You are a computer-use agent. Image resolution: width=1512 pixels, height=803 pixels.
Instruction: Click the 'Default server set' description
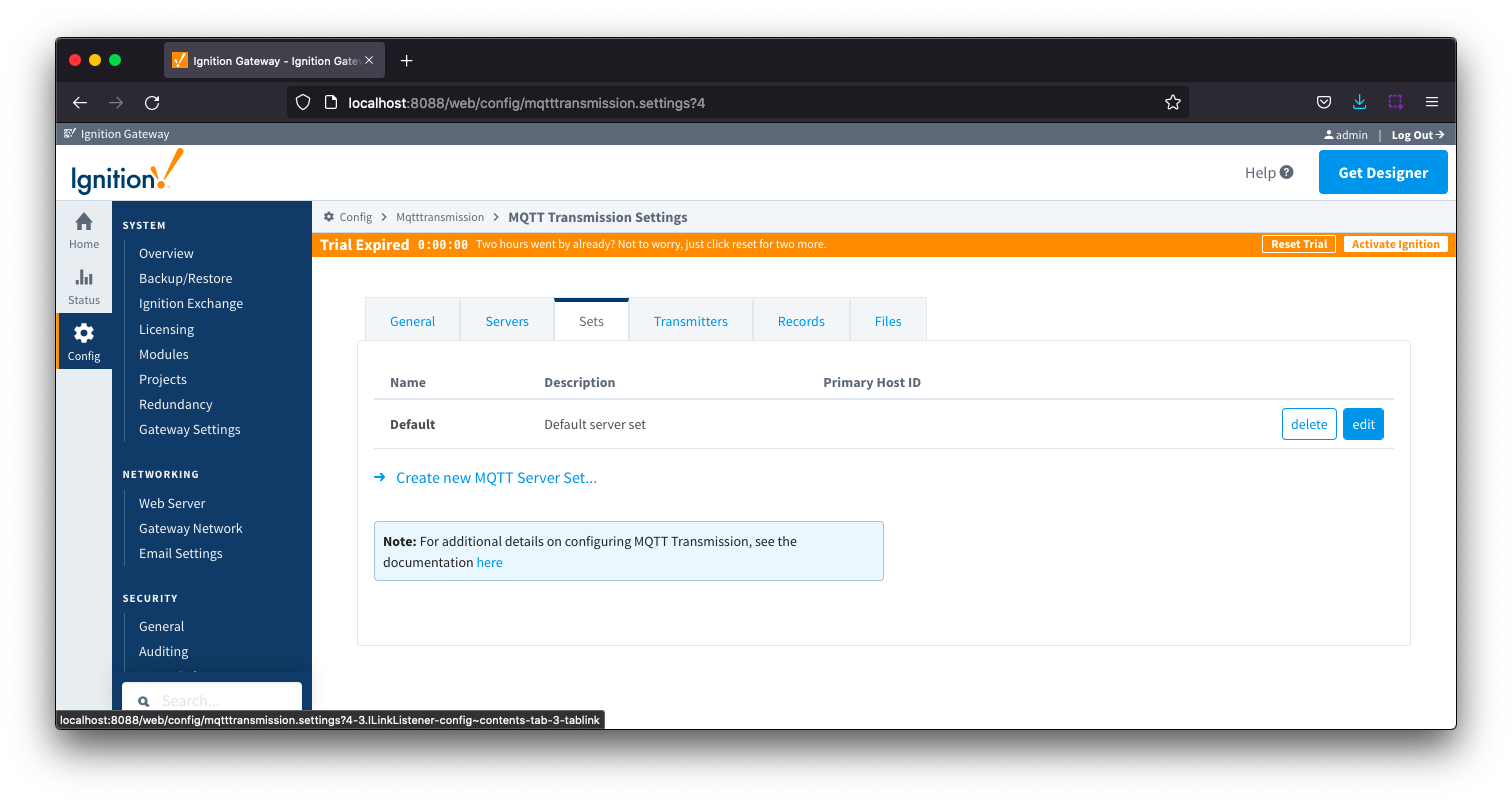pyautogui.click(x=595, y=424)
